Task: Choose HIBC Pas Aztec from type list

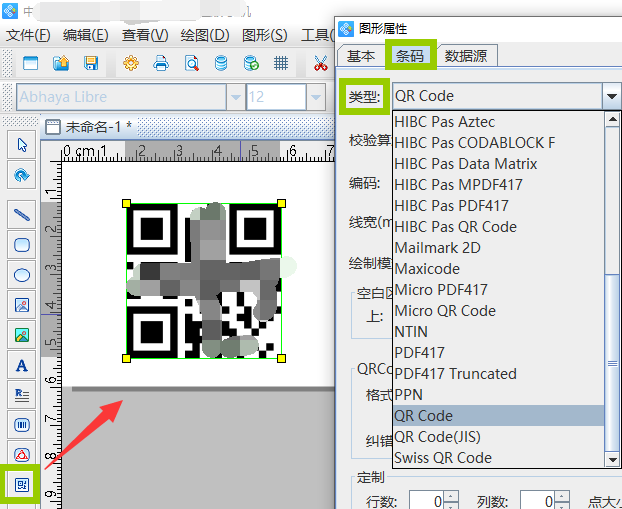Action: point(499,122)
